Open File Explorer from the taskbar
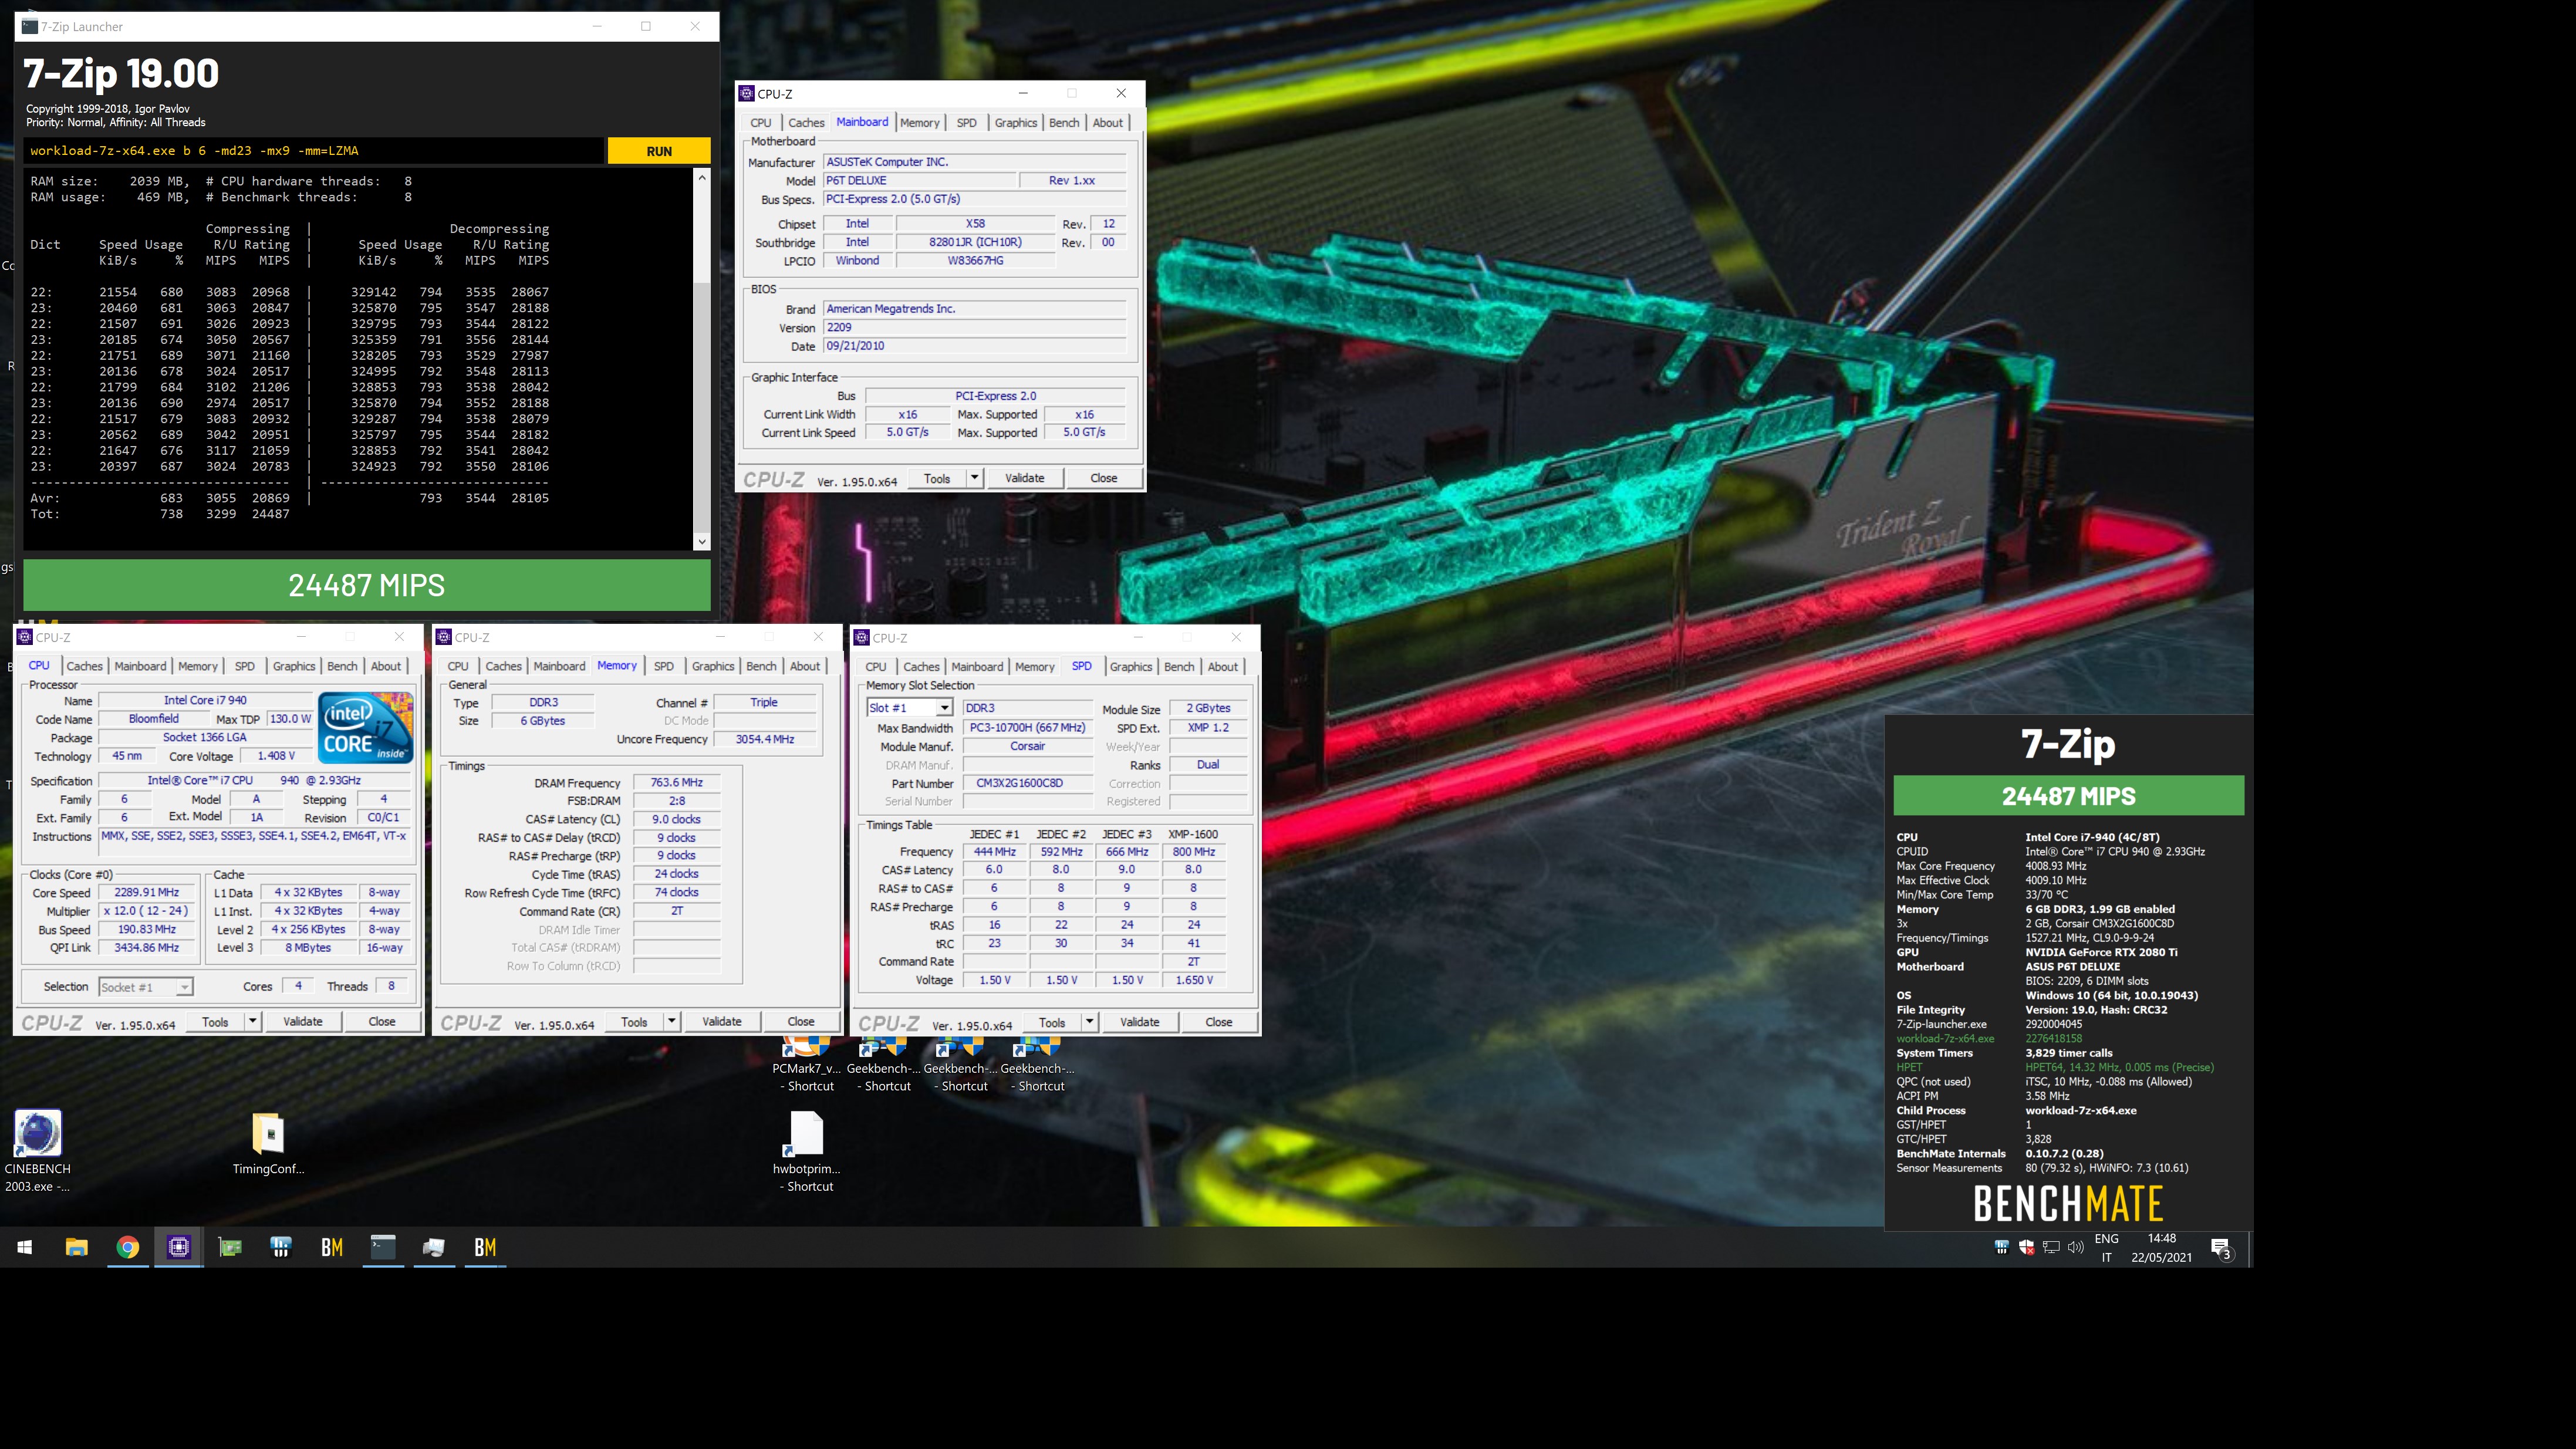This screenshot has height=1449, width=2576. [77, 1247]
